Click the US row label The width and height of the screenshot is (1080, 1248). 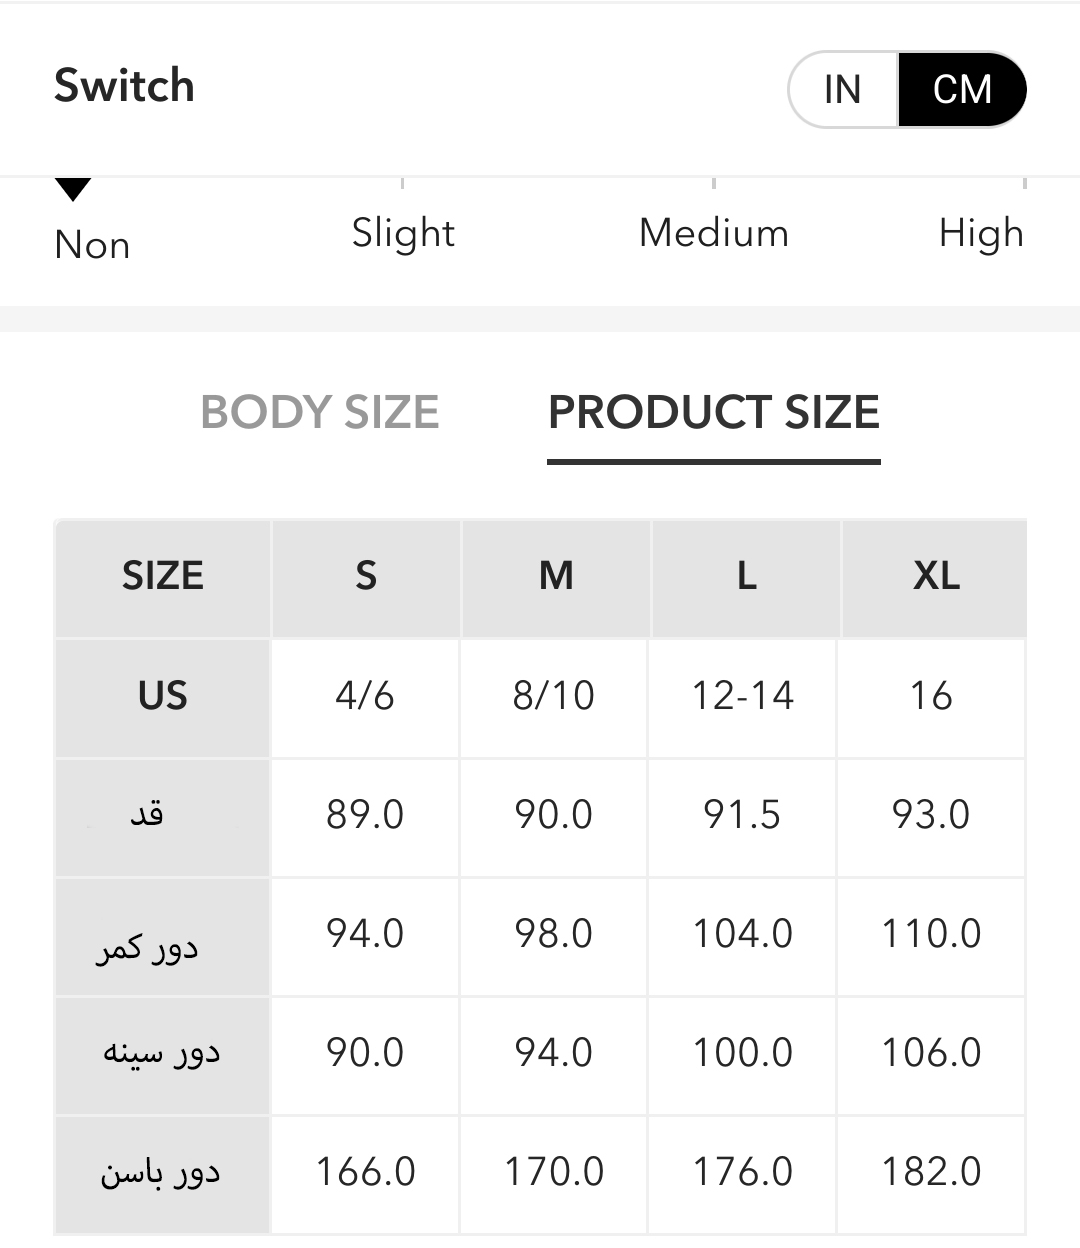coord(163,696)
